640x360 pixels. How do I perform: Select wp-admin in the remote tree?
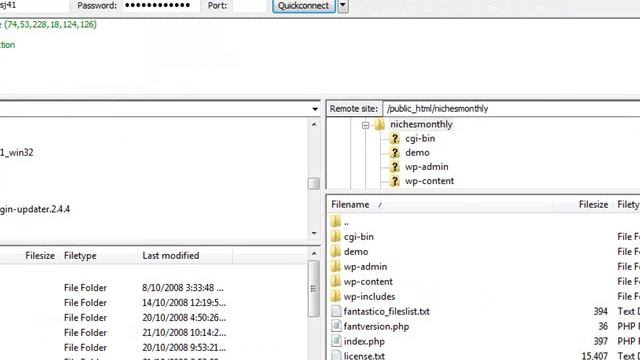(427, 167)
